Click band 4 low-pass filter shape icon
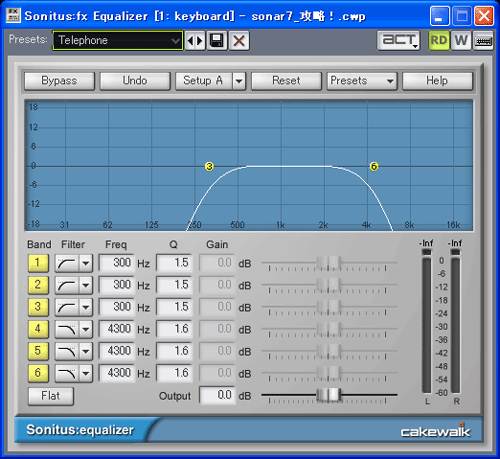Screen dimensions: 500x459 (x=67, y=329)
